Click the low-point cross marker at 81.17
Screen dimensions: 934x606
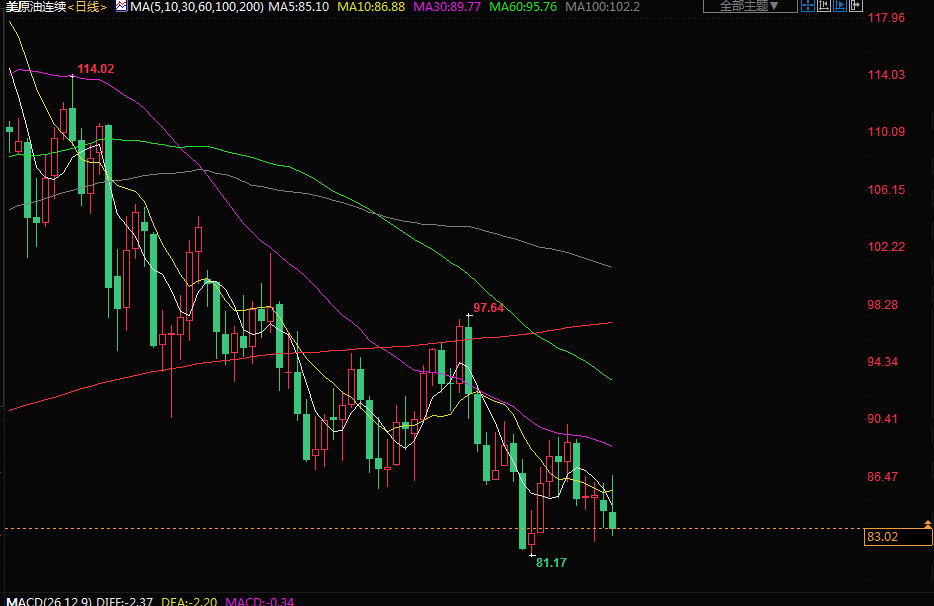point(532,553)
